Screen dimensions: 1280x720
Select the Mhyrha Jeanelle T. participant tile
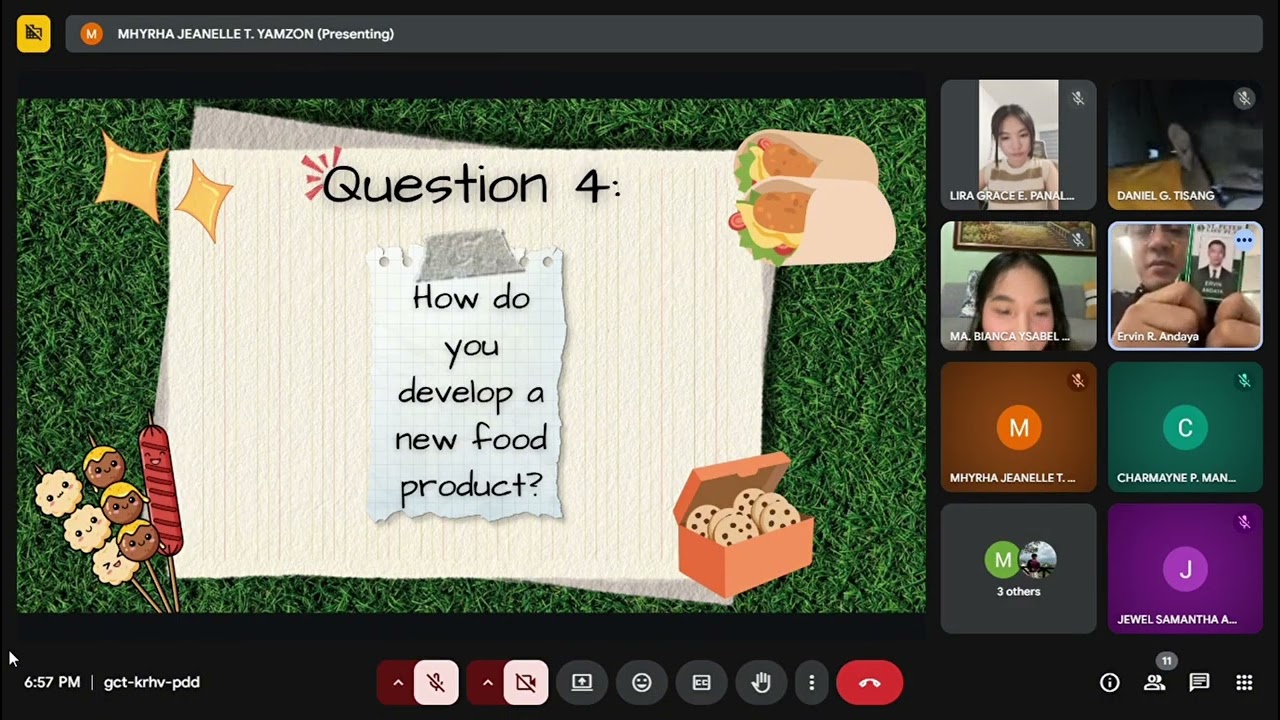(1018, 427)
